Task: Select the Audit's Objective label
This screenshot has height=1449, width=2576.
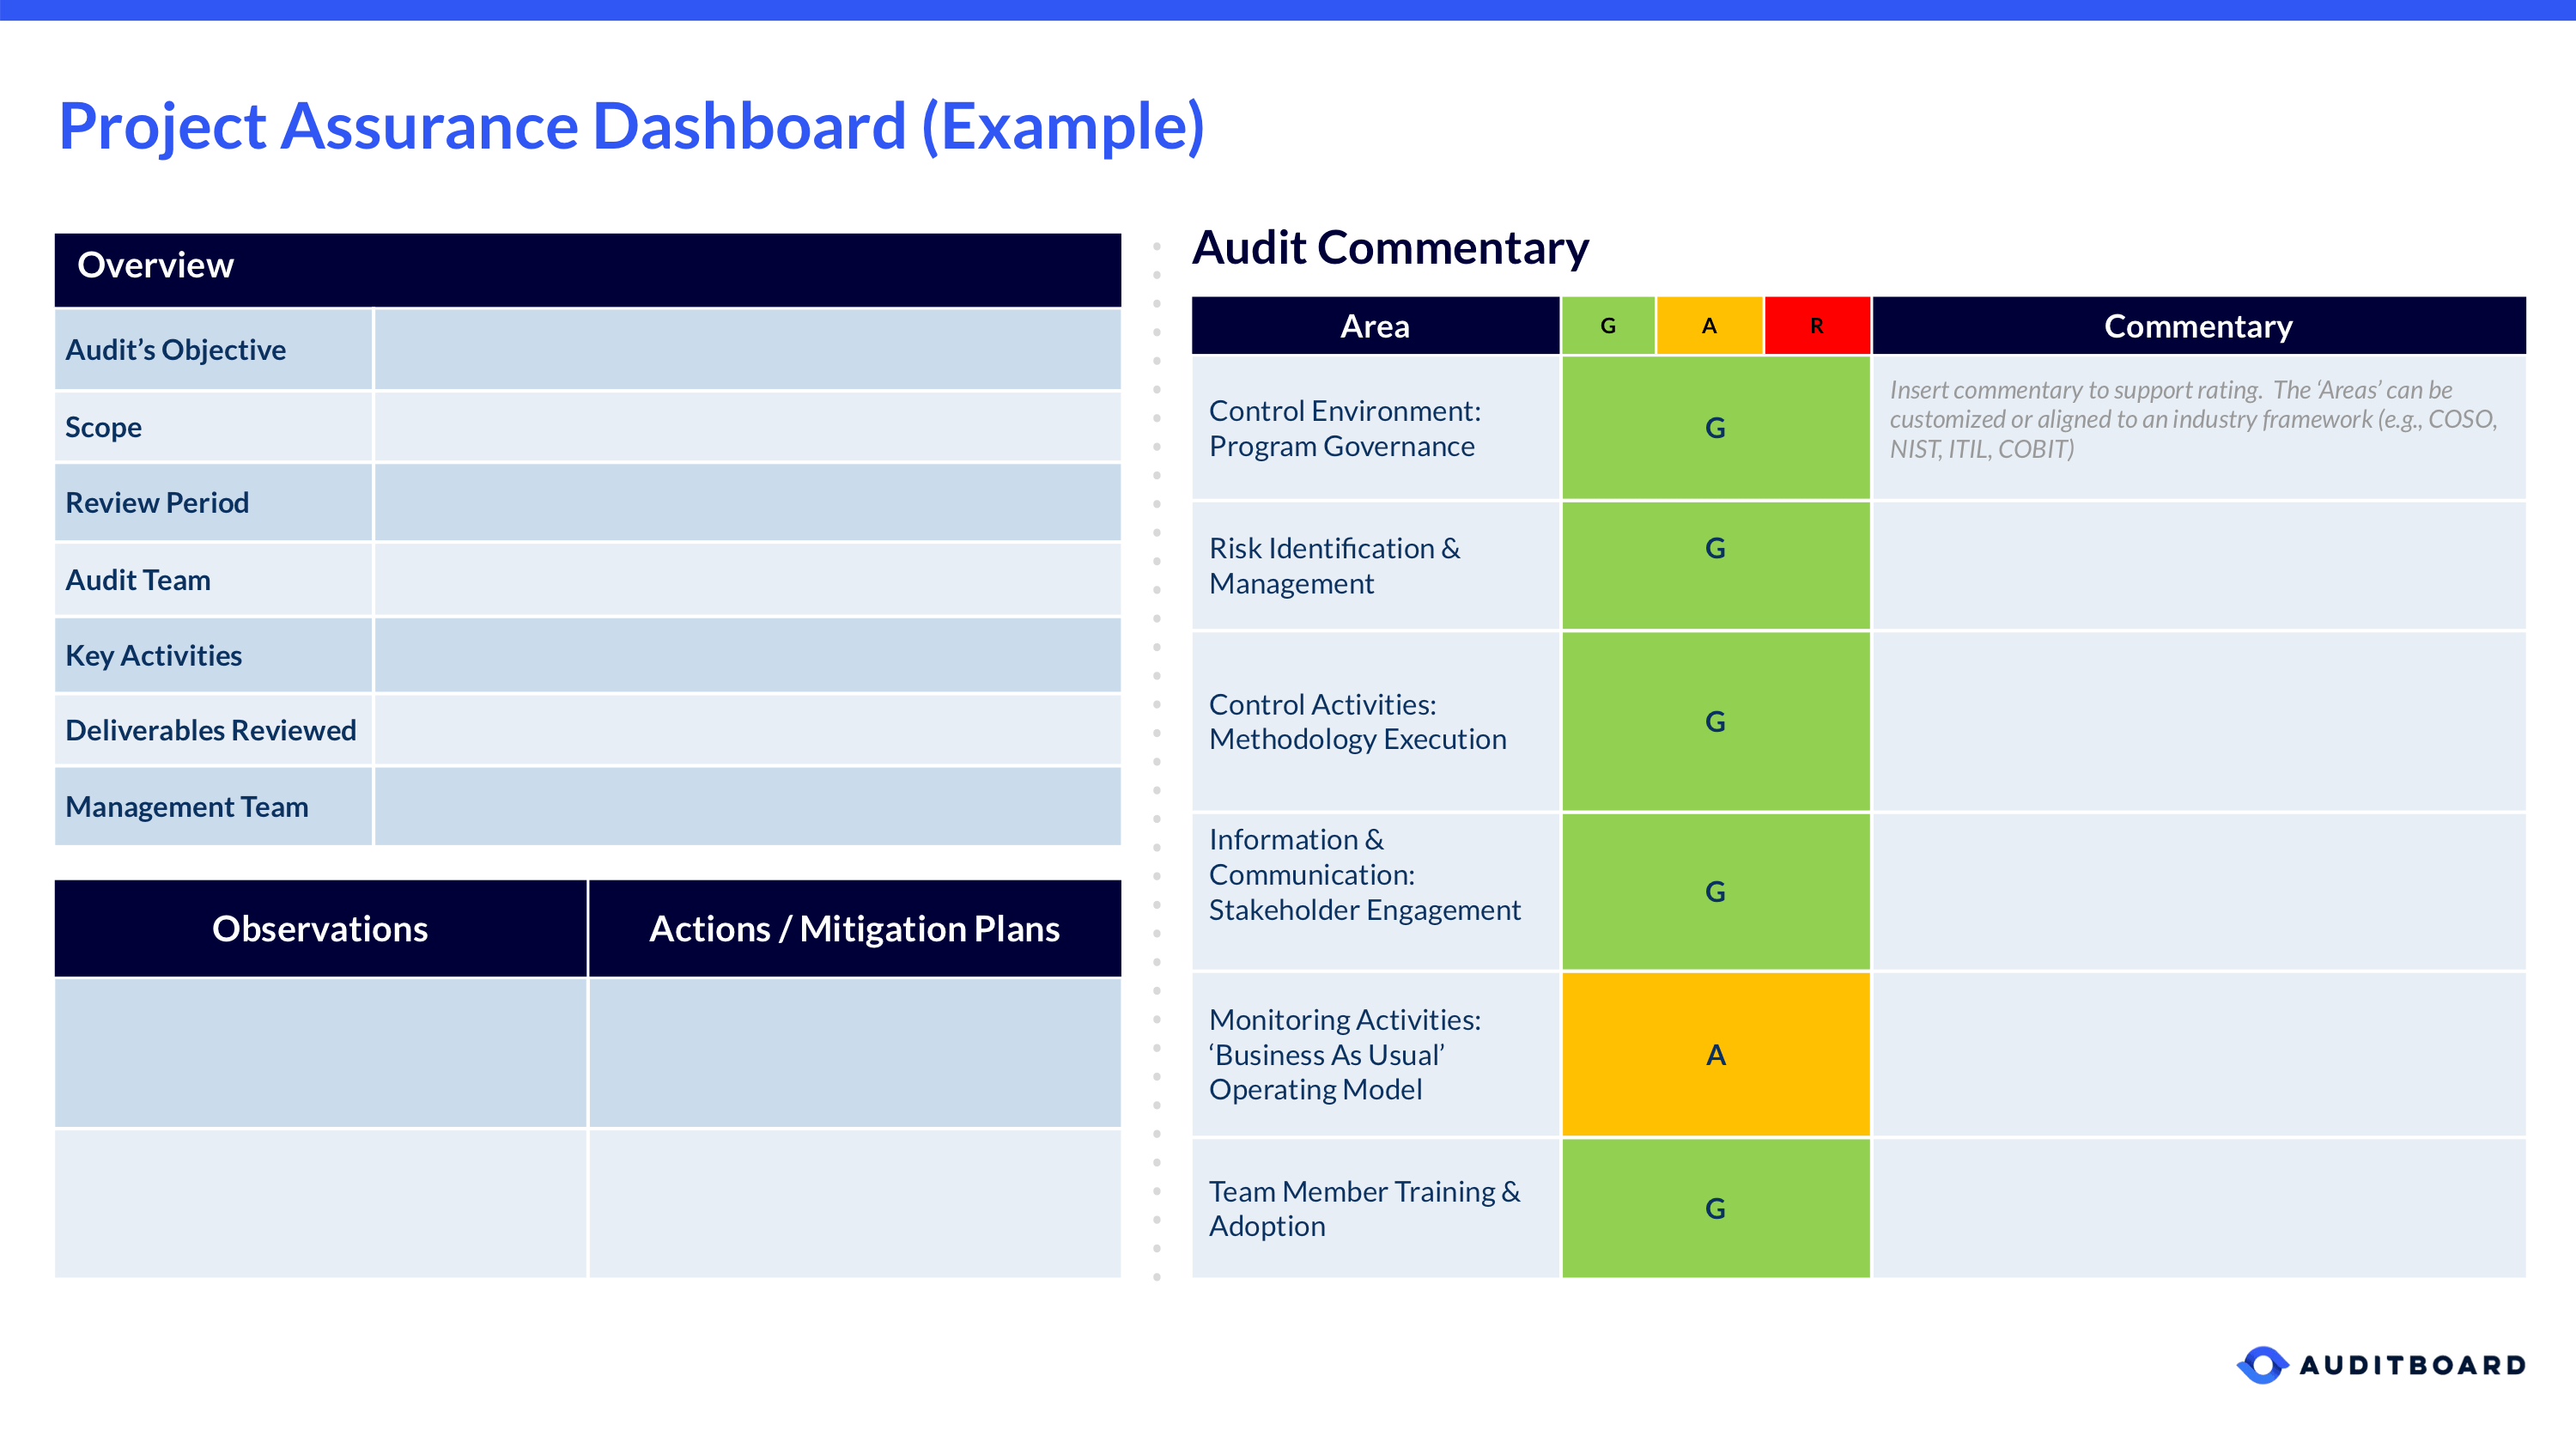Action: 175,350
